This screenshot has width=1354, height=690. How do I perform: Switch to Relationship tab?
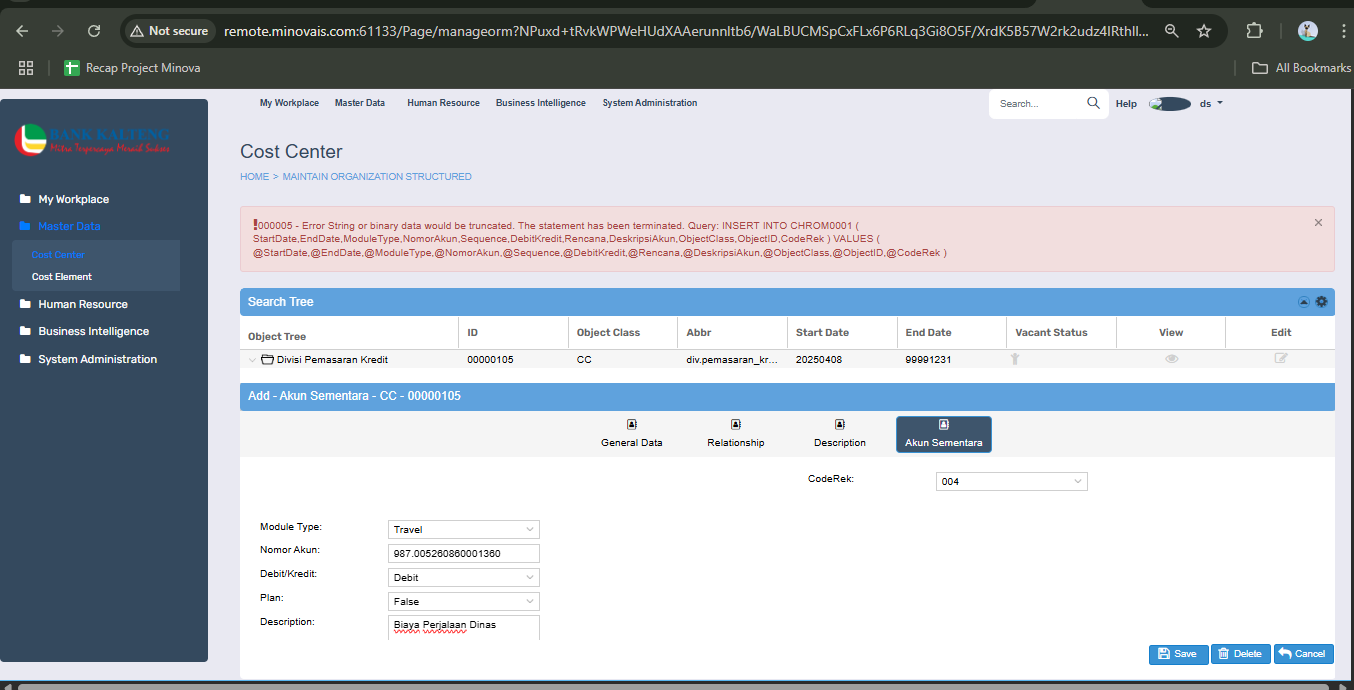click(x=736, y=434)
